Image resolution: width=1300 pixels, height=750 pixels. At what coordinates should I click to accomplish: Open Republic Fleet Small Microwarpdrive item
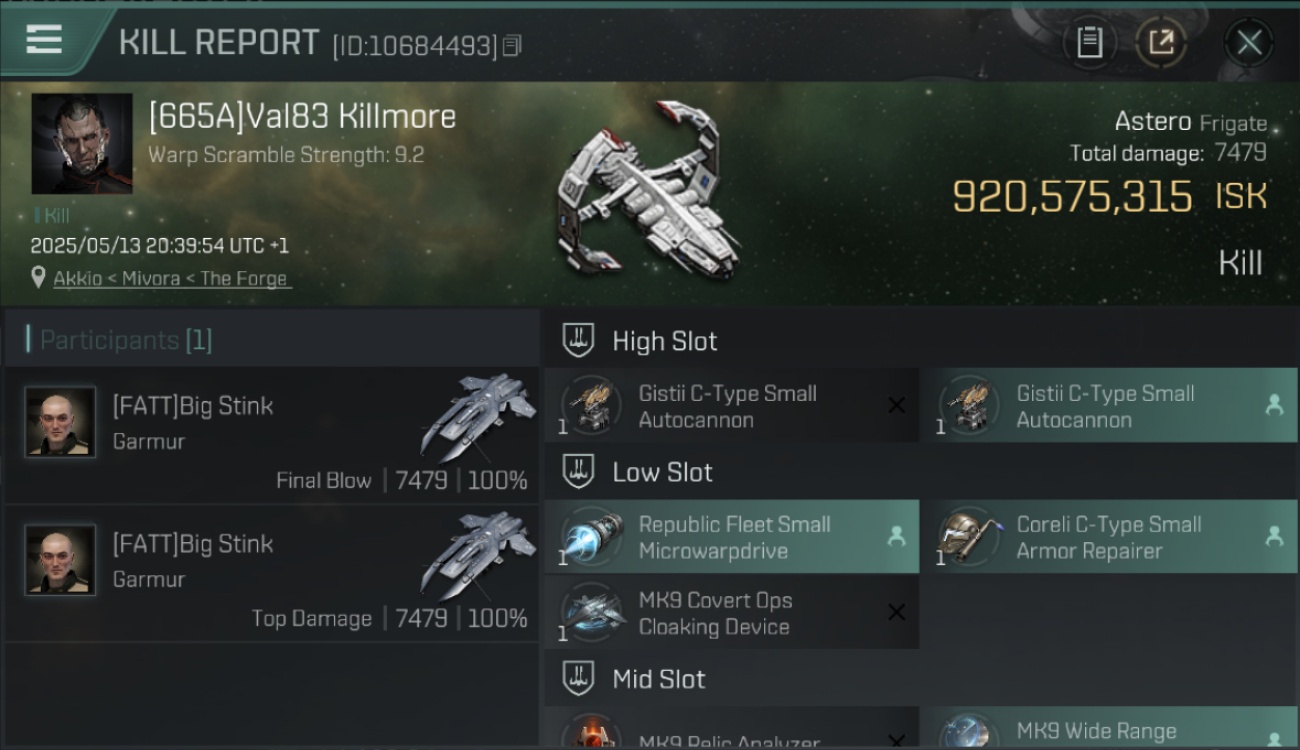click(x=732, y=537)
